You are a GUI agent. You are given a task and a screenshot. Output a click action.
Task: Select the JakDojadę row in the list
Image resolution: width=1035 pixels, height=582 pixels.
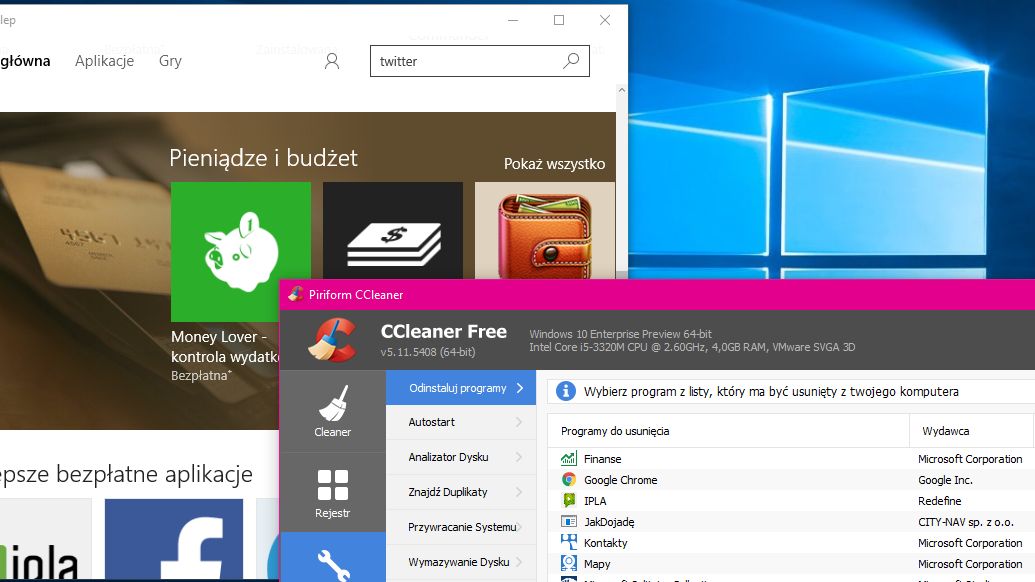(x=791, y=522)
